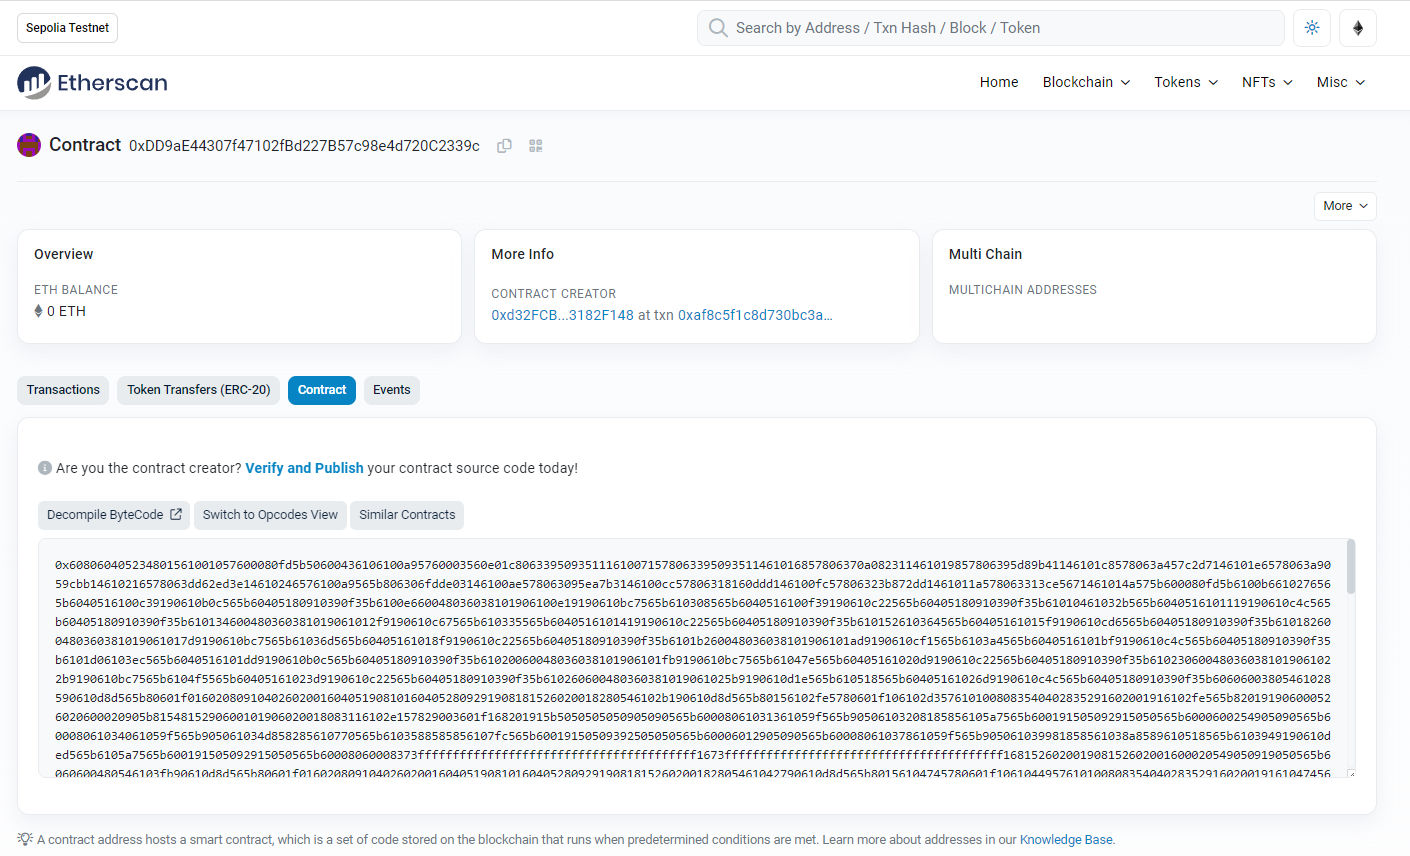Copy the contract address to clipboard
Image resolution: width=1410 pixels, height=856 pixels.
click(505, 146)
